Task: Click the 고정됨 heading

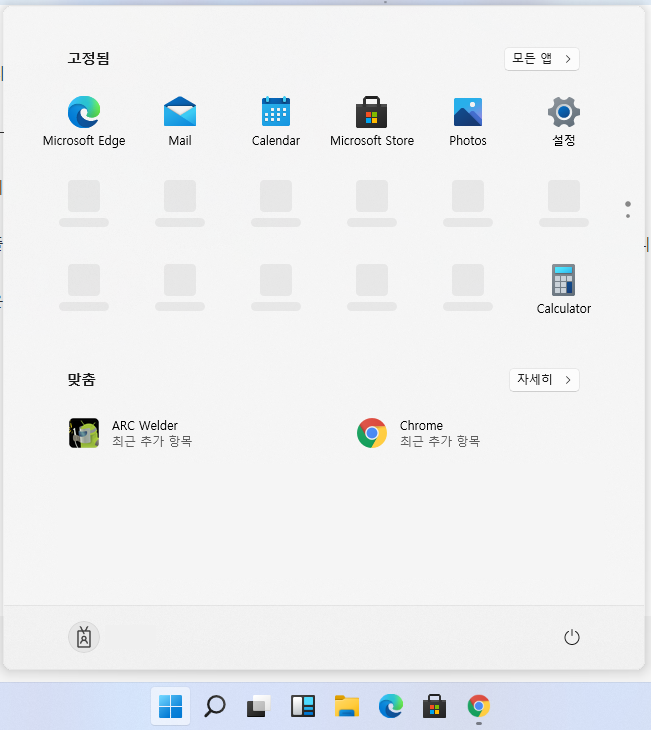Action: click(x=88, y=58)
